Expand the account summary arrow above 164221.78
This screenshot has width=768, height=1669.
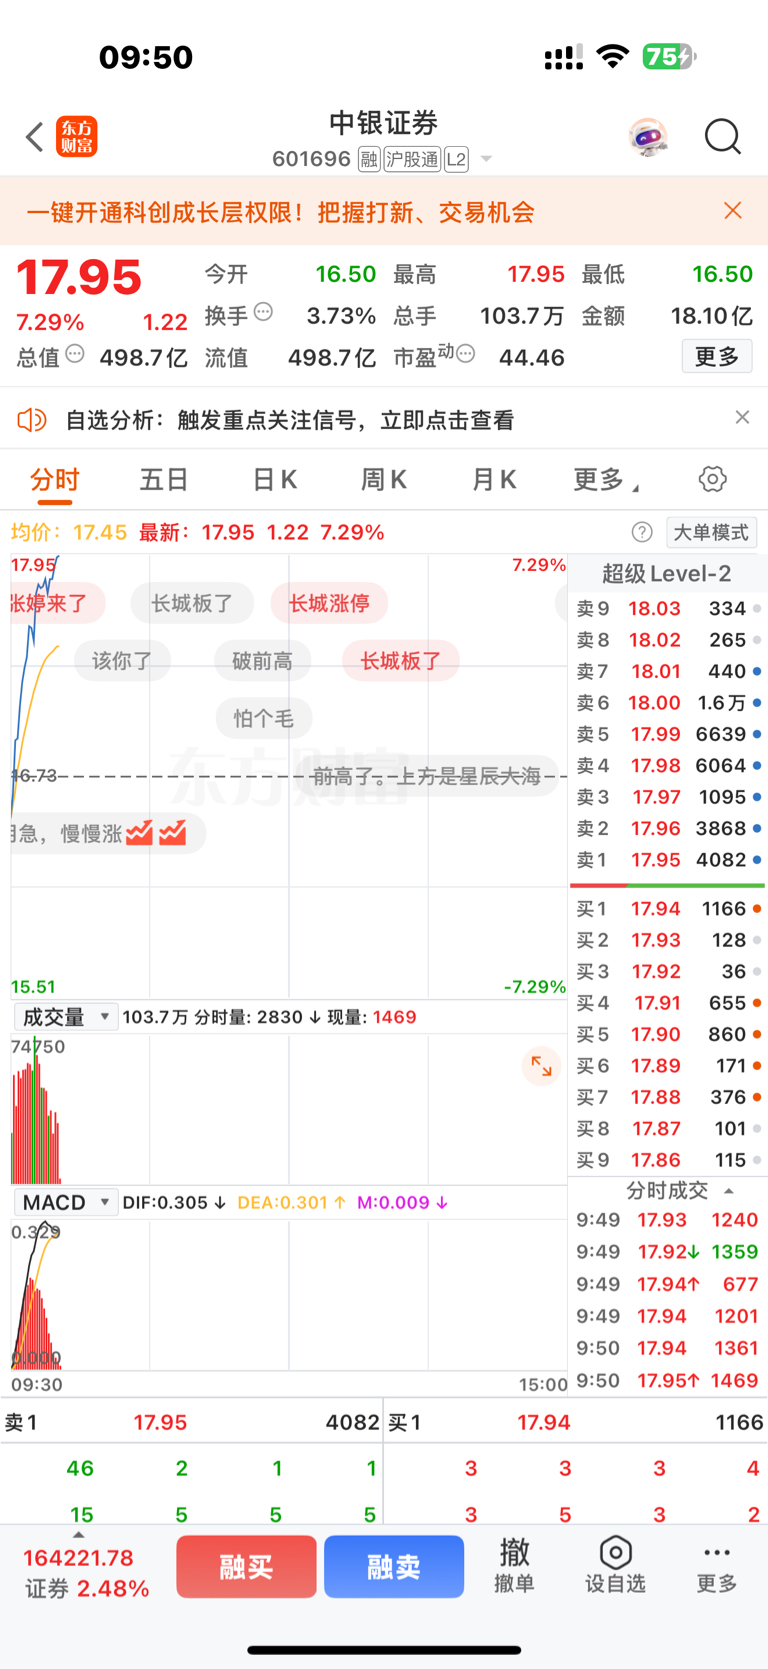79,1535
